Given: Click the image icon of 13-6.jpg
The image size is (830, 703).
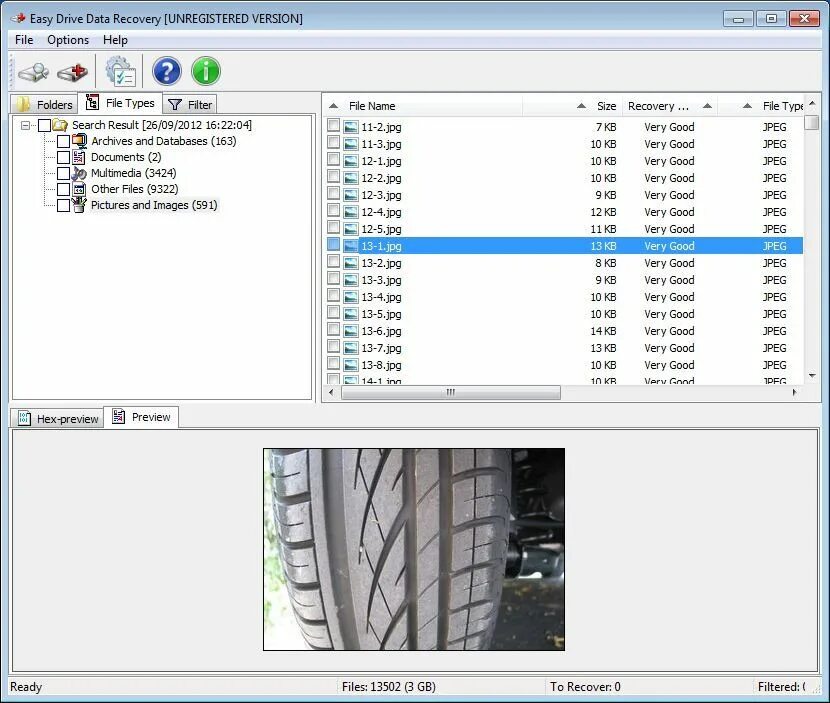Looking at the screenshot, I should [350, 331].
